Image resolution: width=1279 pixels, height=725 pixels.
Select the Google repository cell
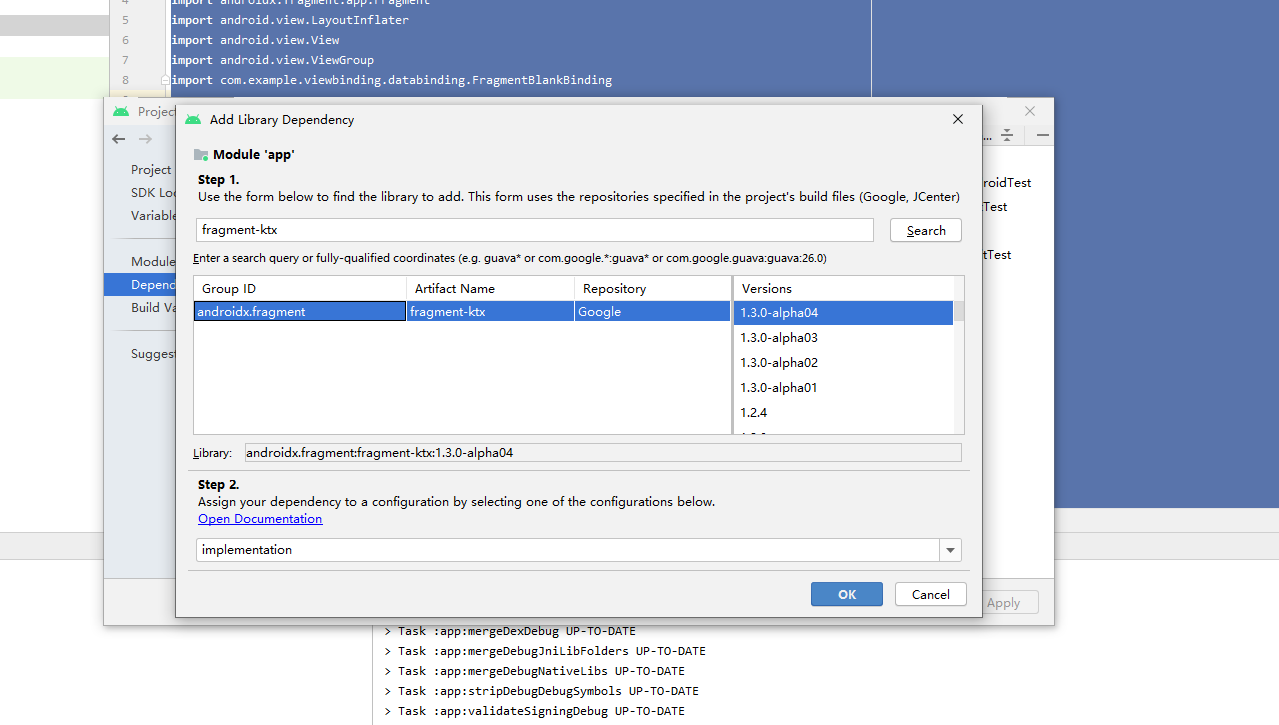tap(653, 312)
